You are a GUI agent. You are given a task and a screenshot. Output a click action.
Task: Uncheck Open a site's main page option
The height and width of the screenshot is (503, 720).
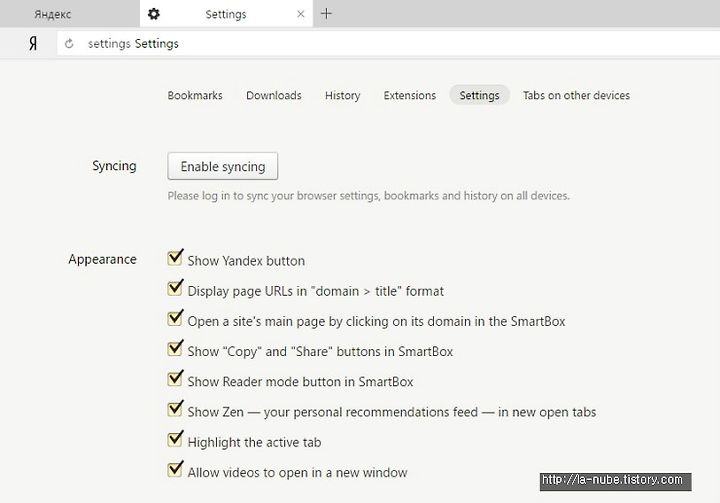(x=175, y=318)
